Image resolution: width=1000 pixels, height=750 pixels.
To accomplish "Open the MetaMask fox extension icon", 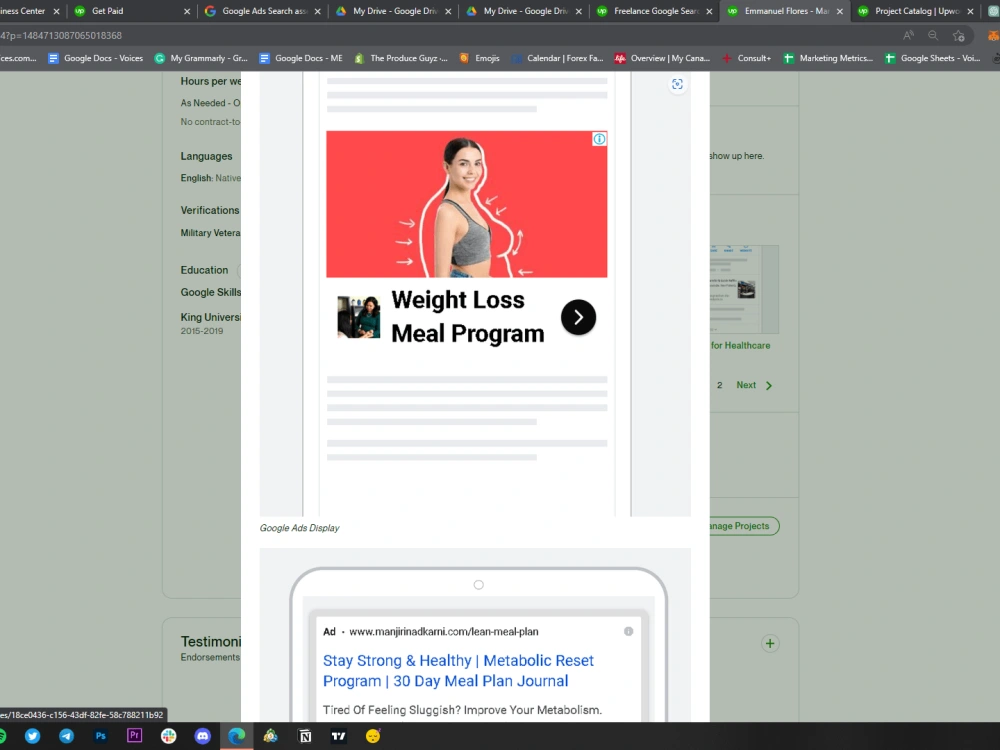I will 994,36.
